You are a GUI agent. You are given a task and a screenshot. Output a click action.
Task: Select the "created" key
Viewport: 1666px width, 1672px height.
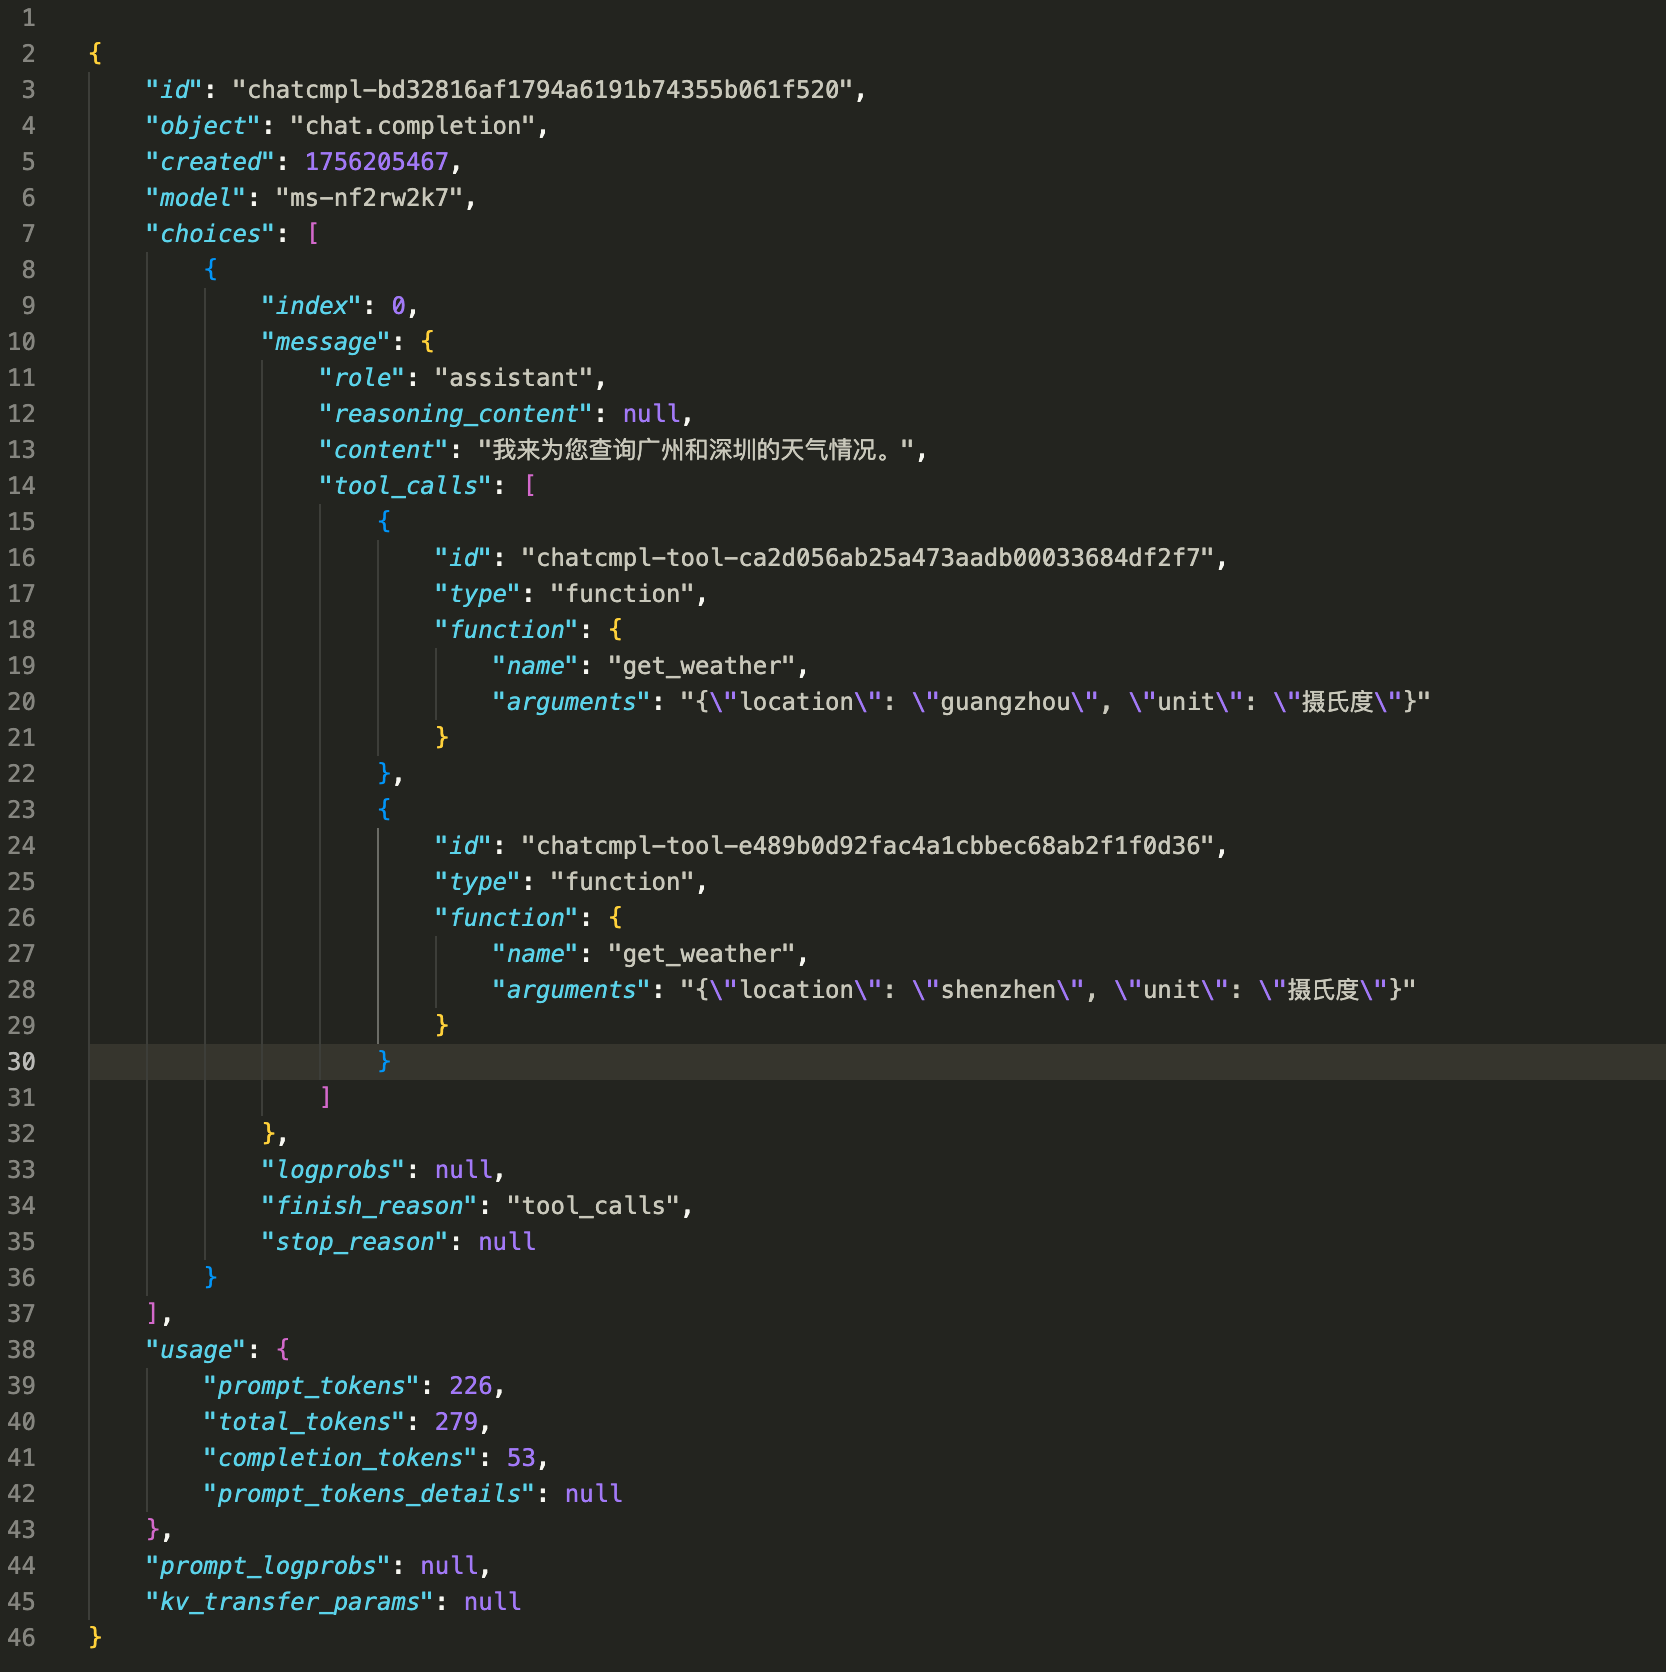(x=210, y=162)
